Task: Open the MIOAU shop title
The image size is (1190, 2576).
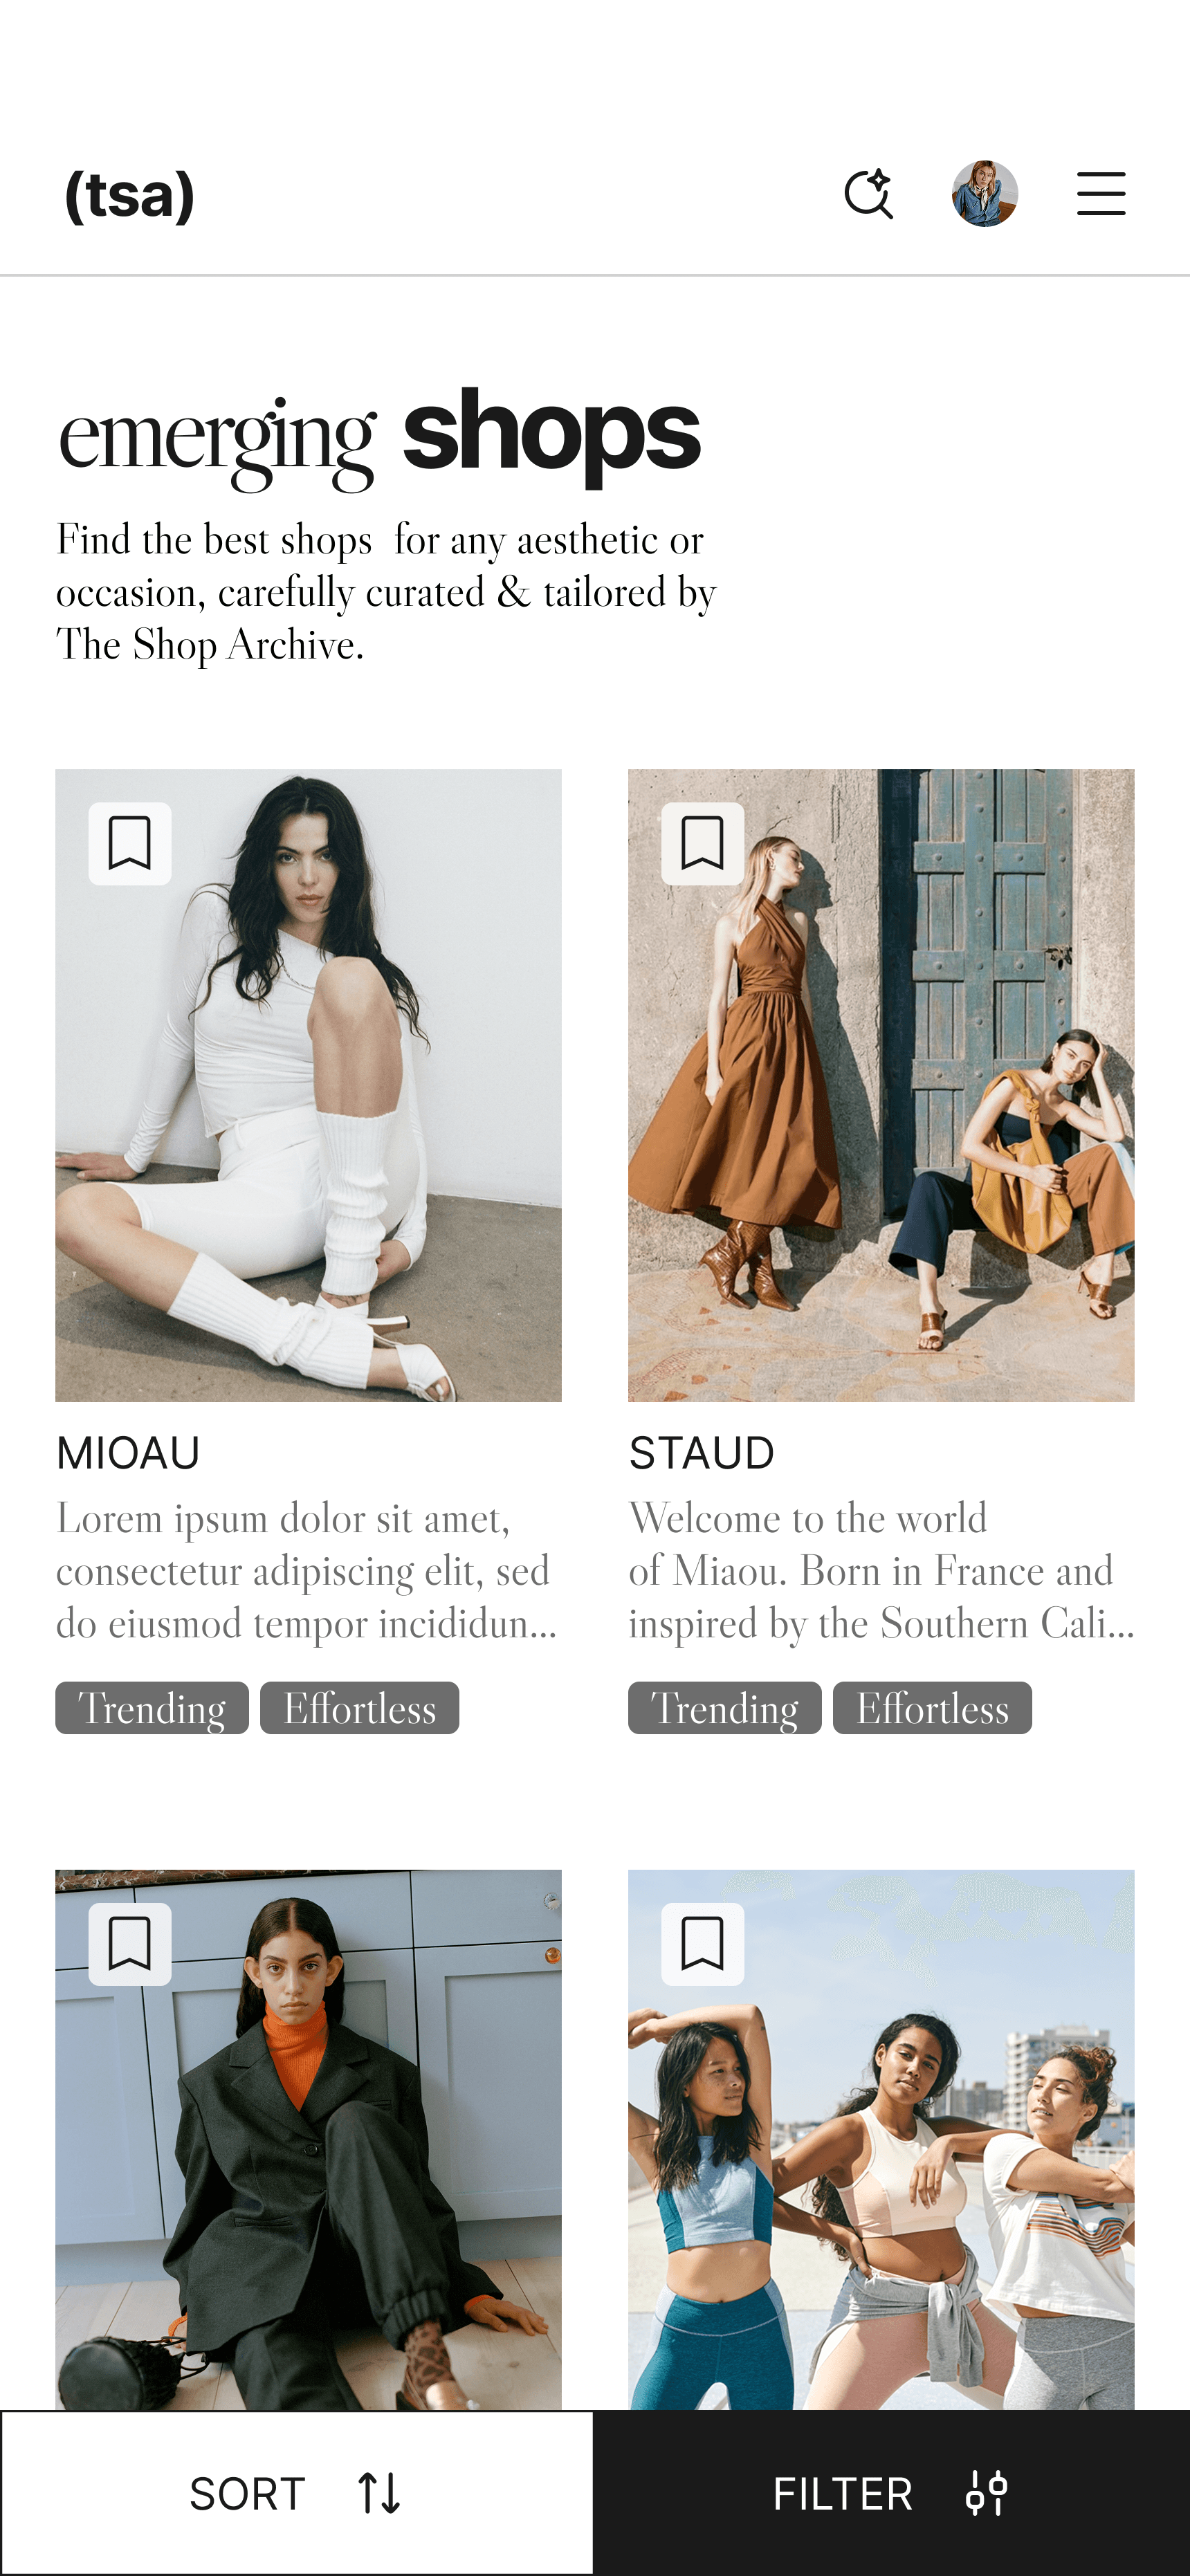Action: click(128, 1453)
